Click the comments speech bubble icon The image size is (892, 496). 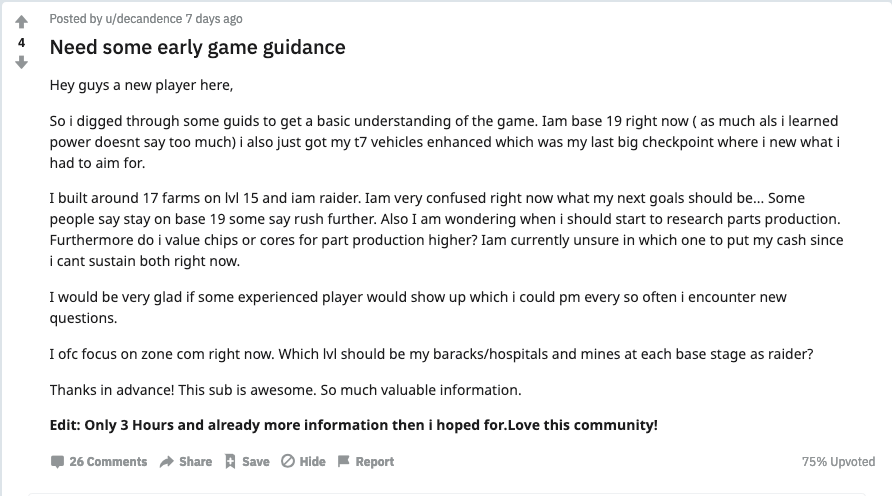(x=57, y=462)
